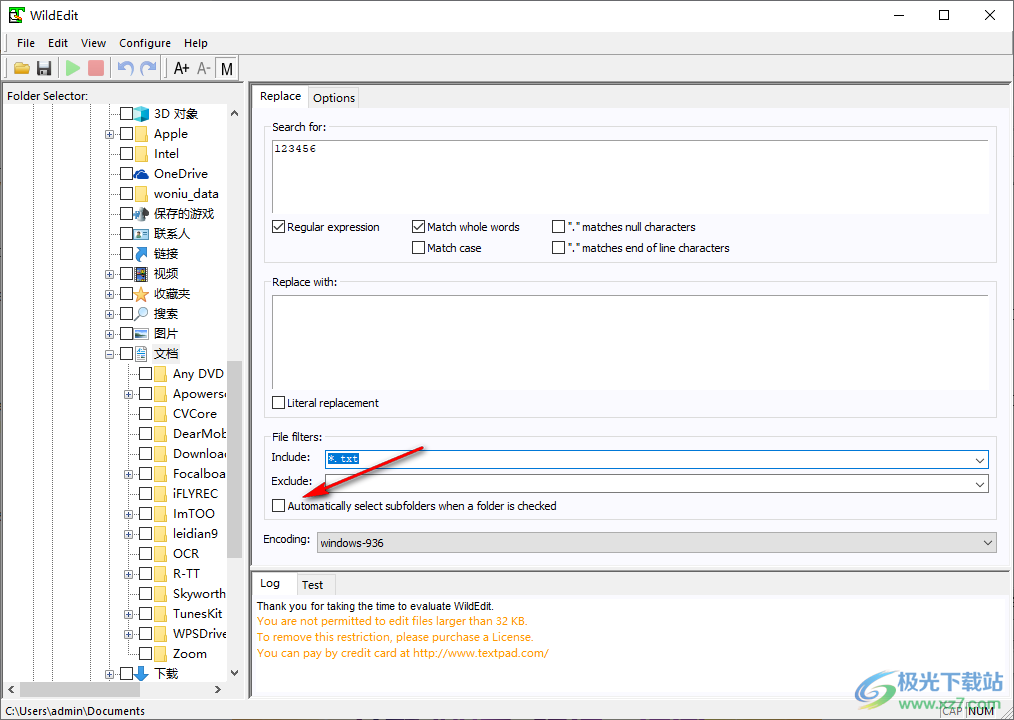Click the 保存的游戏 folder icon
Viewport: 1014px width, 720px height.
tap(142, 214)
